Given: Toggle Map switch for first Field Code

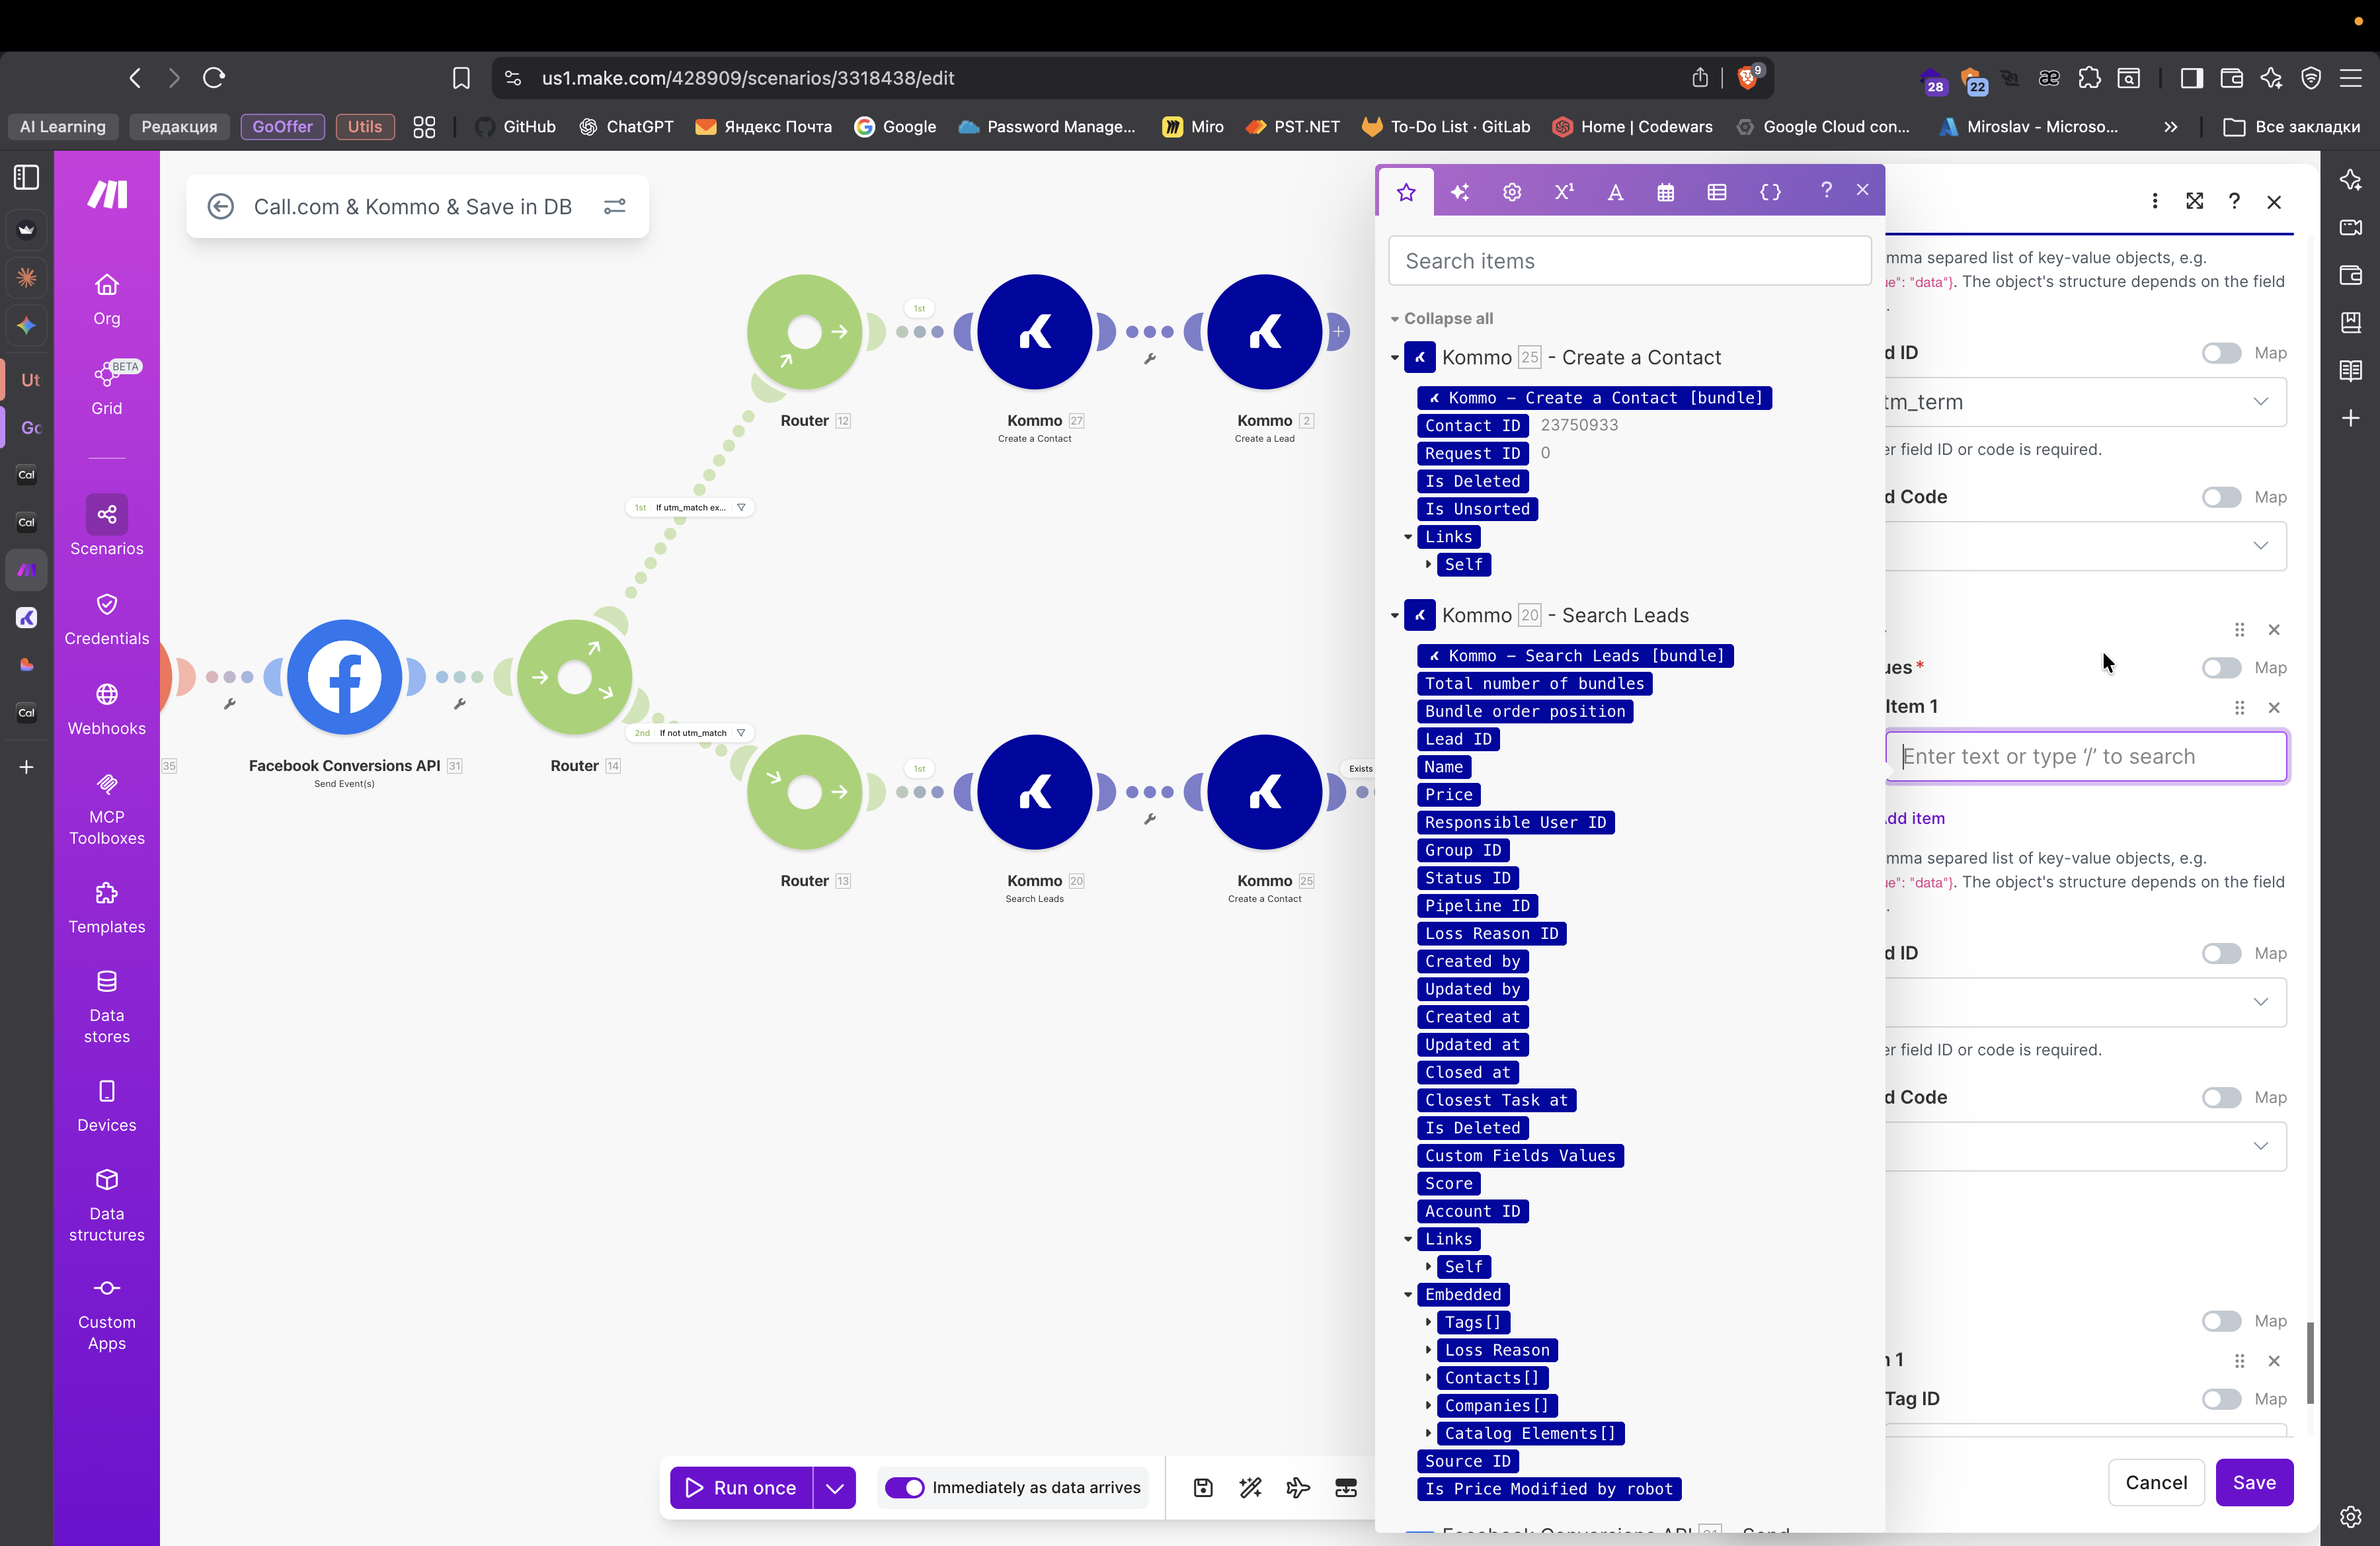Looking at the screenshot, I should pyautogui.click(x=2221, y=497).
